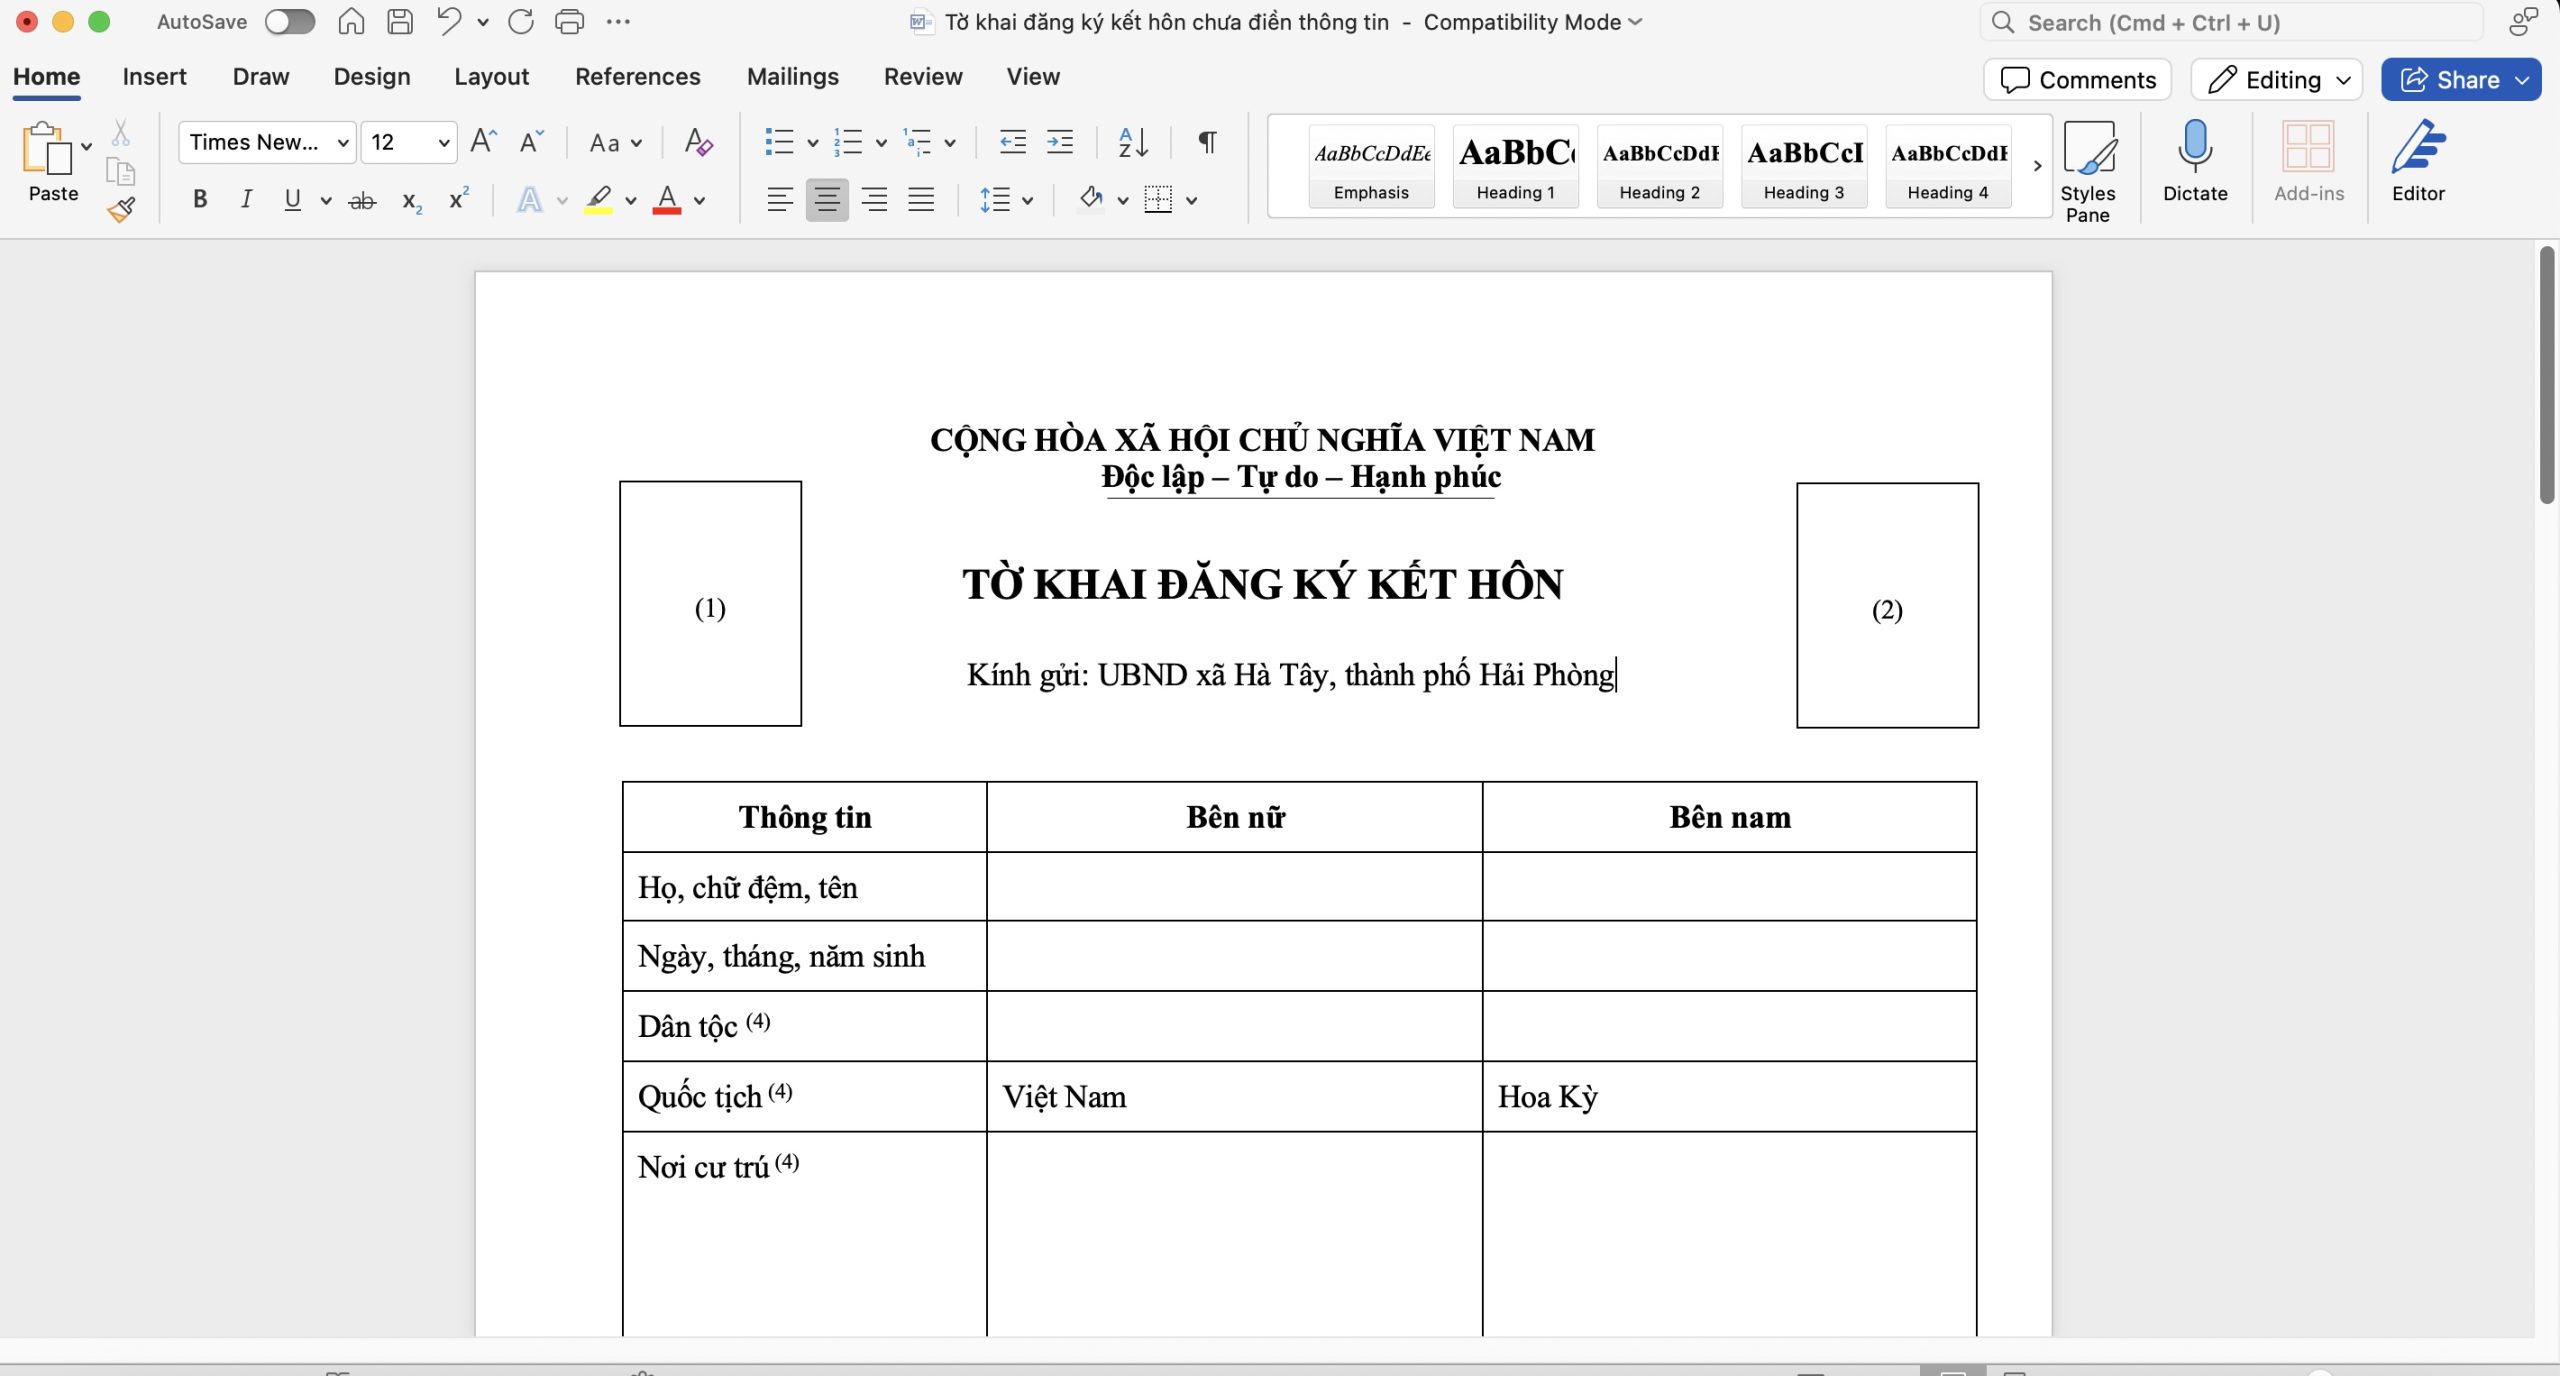Screen dimensions: 2560x1376
Task: Apply the Emphasis style
Action: (x=1372, y=166)
